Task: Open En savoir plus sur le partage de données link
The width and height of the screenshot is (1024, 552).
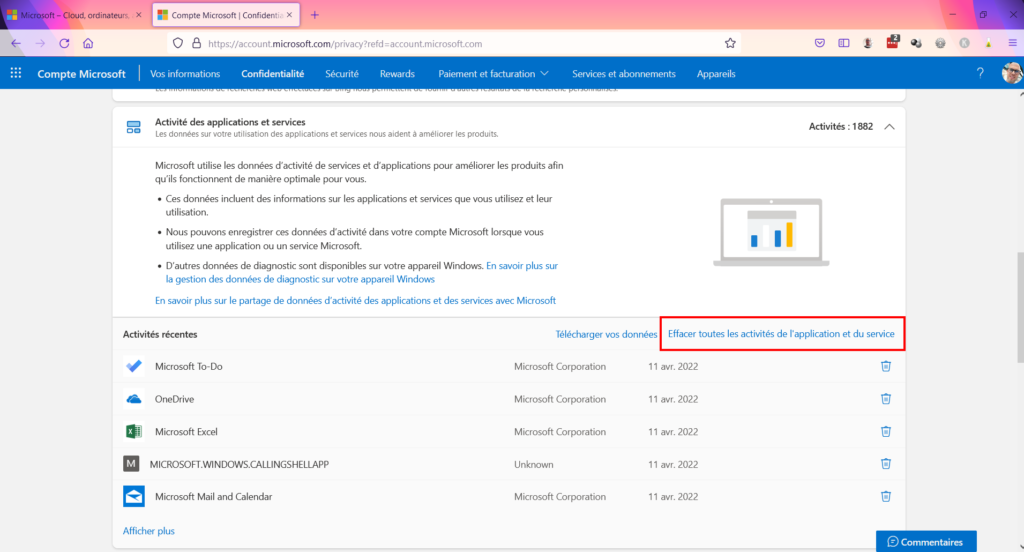Action: [355, 300]
